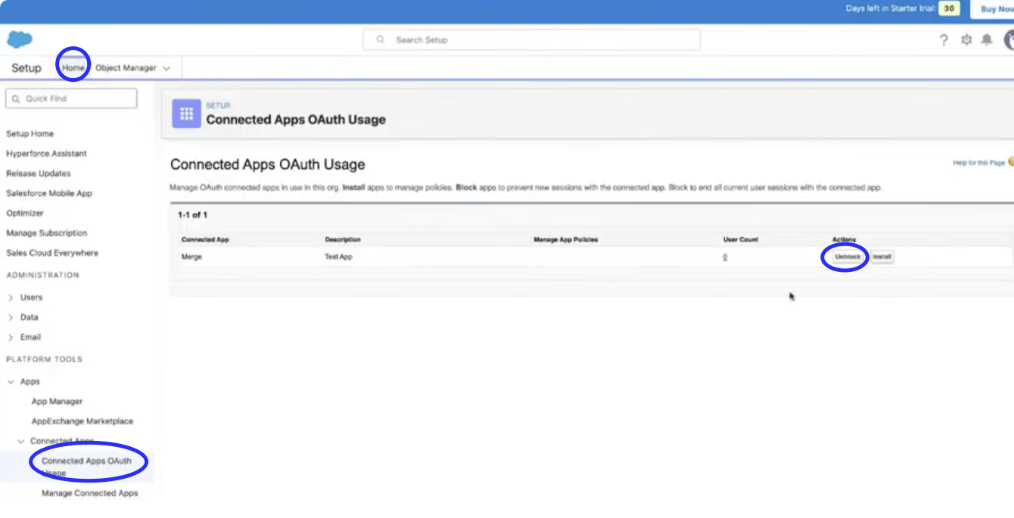Expand the Email section chevron
The height and width of the screenshot is (518, 1014).
pos(10,337)
